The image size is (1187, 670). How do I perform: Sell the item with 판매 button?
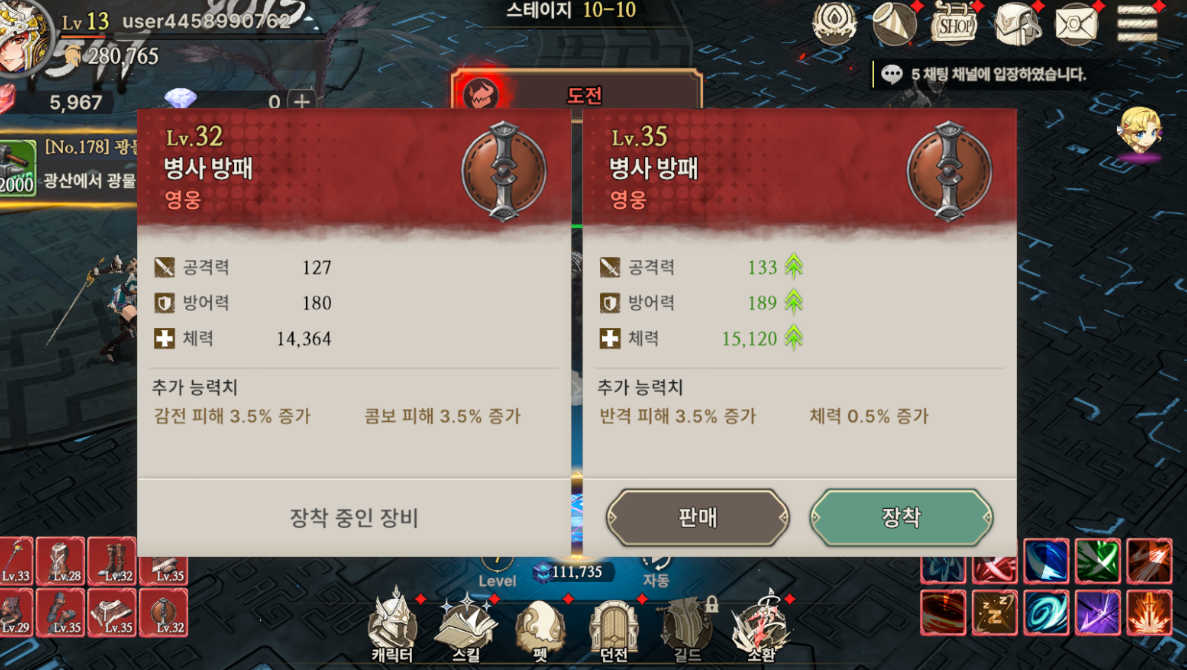click(x=697, y=517)
